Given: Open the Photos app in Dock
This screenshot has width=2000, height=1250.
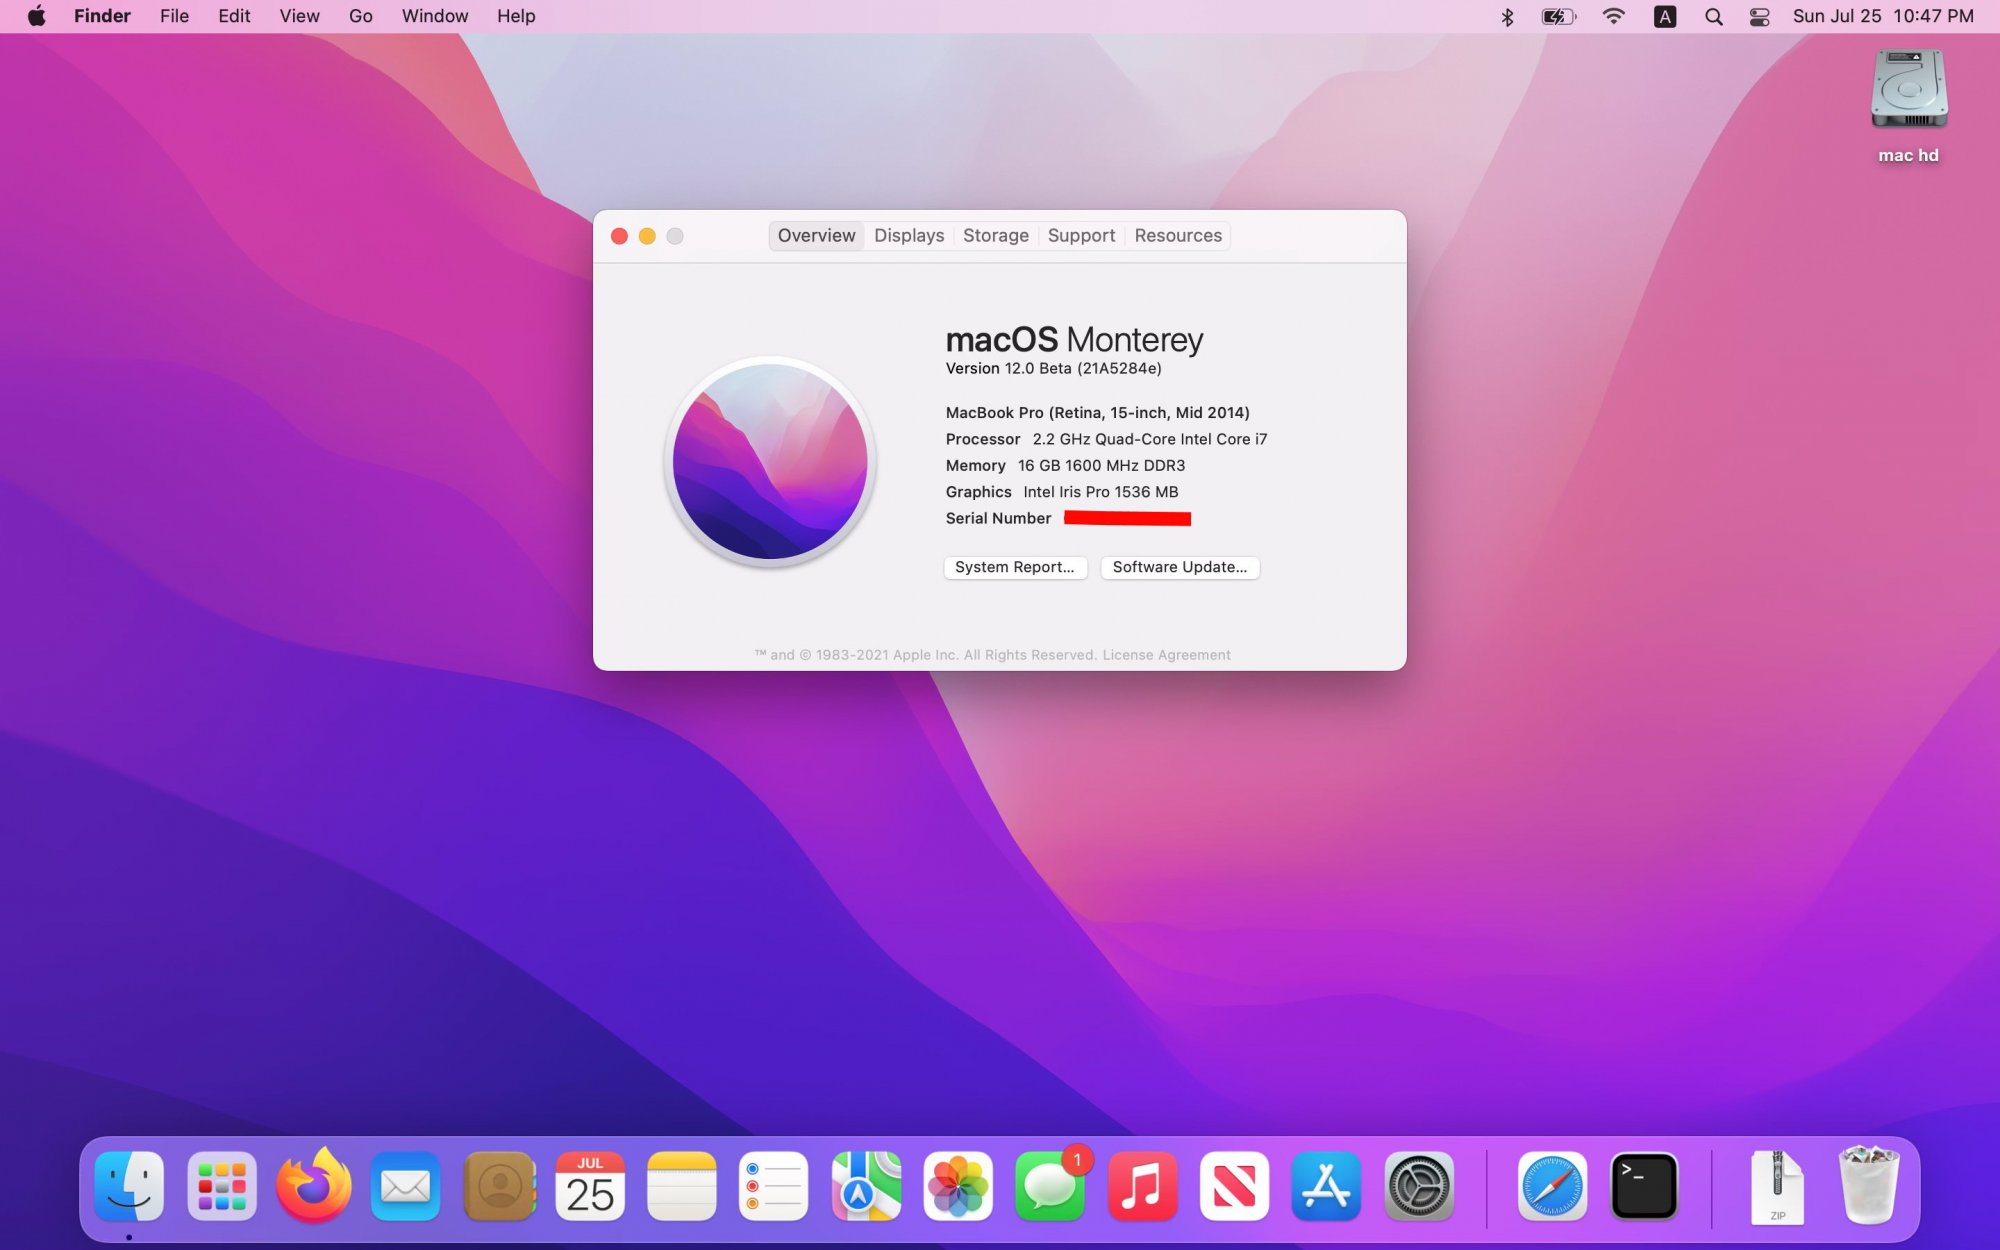Looking at the screenshot, I should tap(957, 1186).
